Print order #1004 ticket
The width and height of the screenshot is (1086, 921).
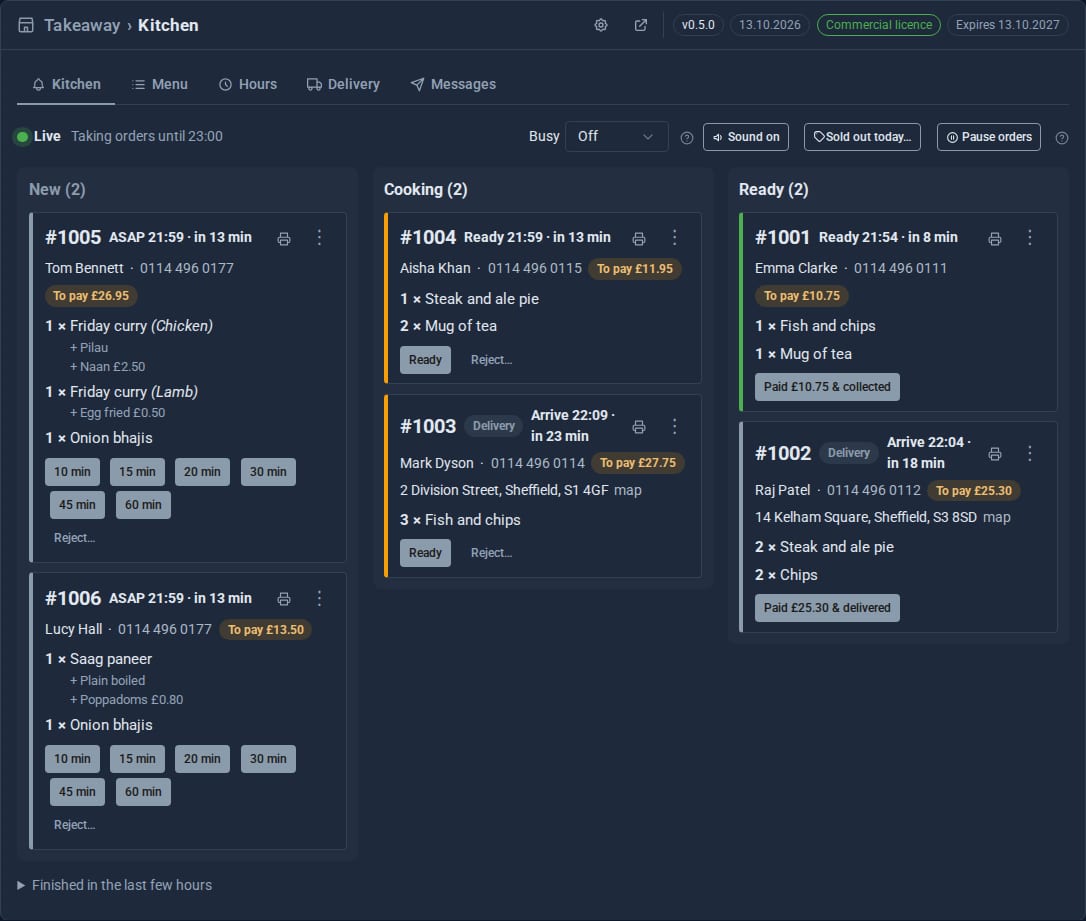coord(639,239)
